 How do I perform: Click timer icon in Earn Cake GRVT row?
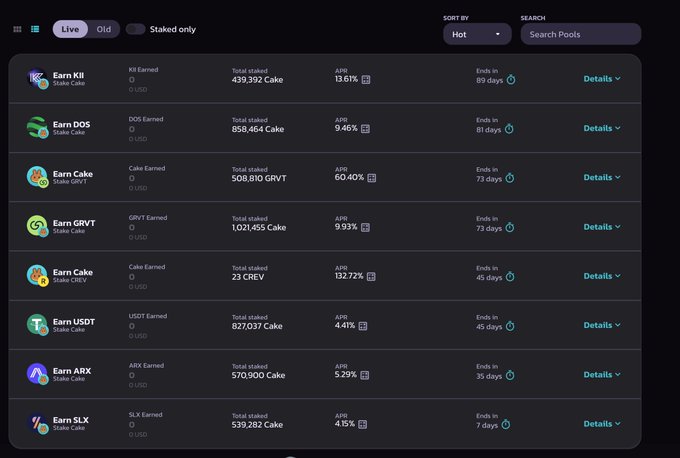click(510, 178)
